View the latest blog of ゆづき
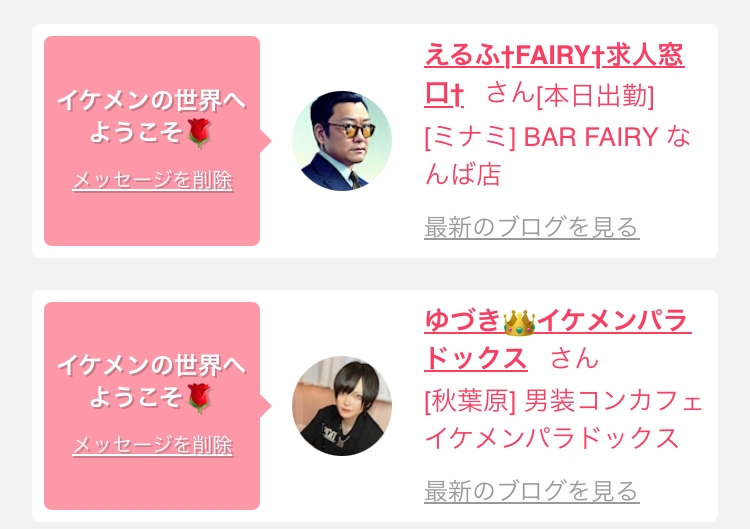 (531, 491)
